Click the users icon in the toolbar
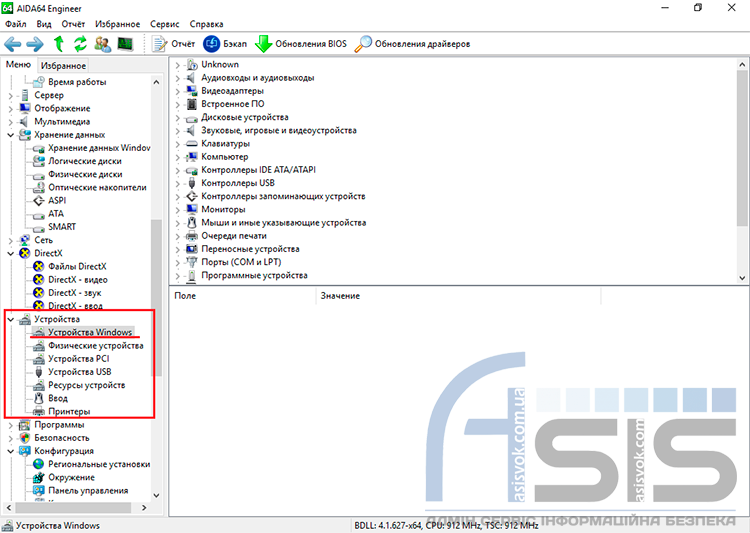This screenshot has height=533, width=750. (x=102, y=44)
